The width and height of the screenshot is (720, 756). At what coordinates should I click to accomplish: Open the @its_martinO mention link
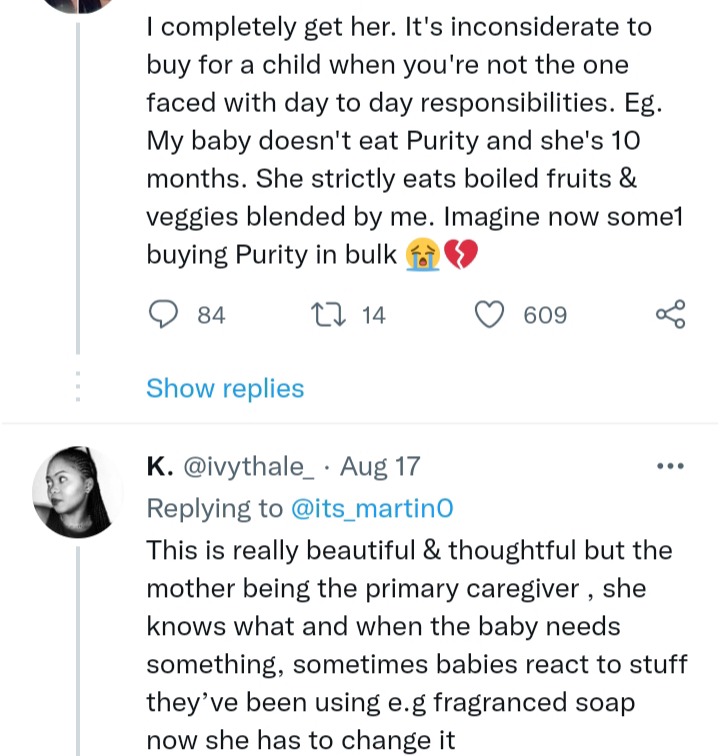[x=372, y=509]
